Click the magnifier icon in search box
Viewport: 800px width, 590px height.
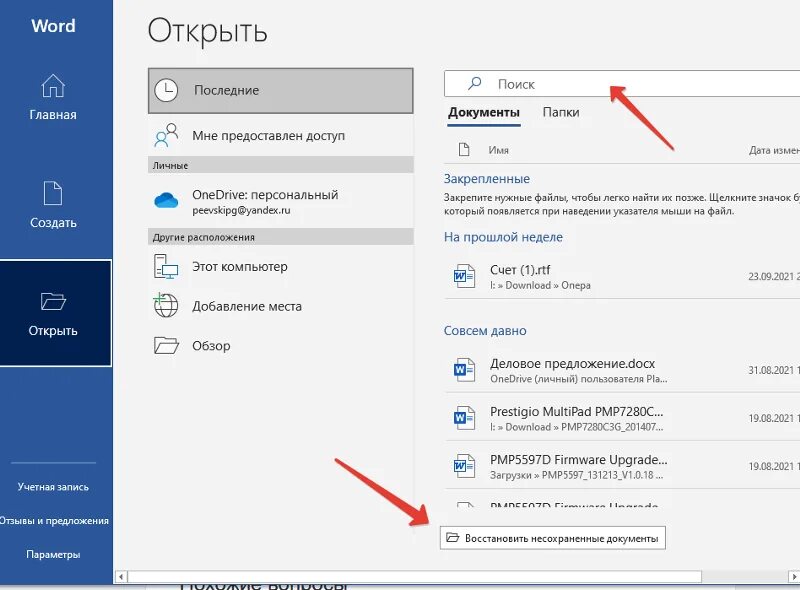(474, 83)
